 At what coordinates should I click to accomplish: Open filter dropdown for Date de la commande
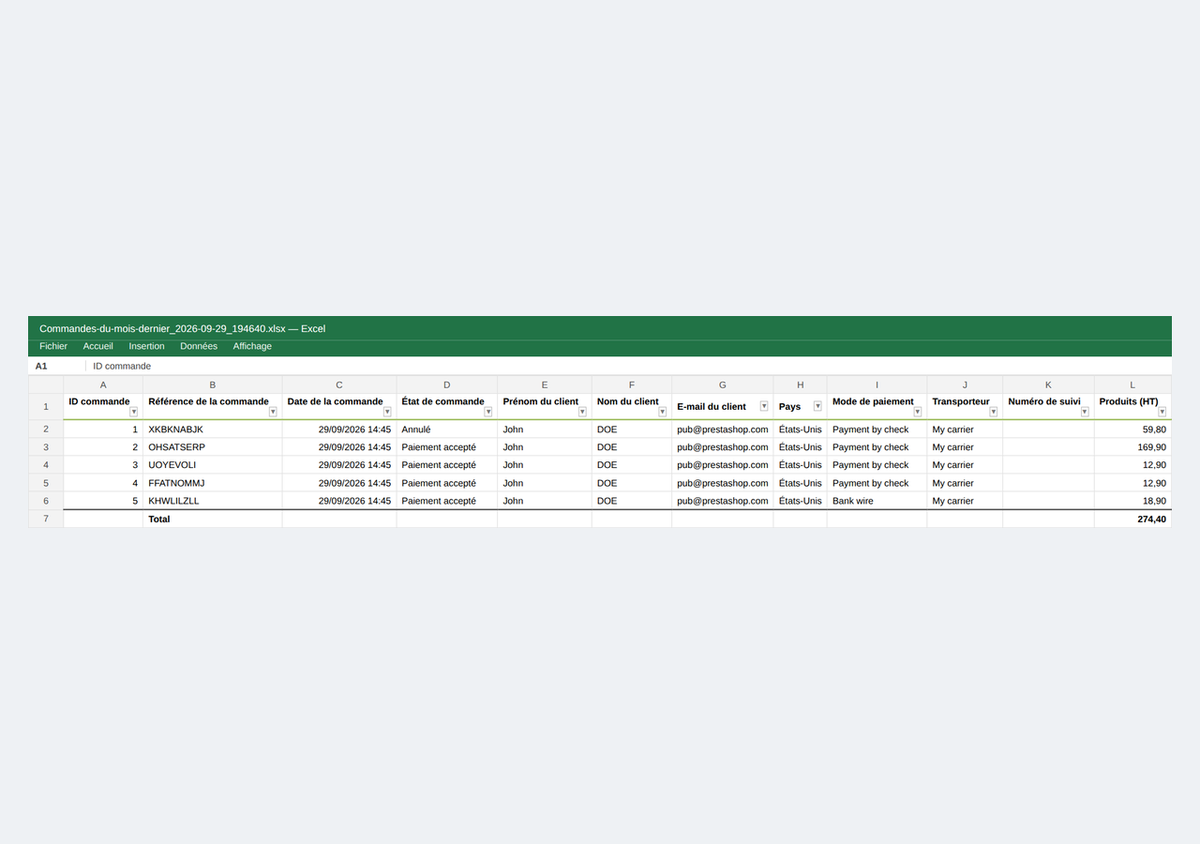click(387, 412)
